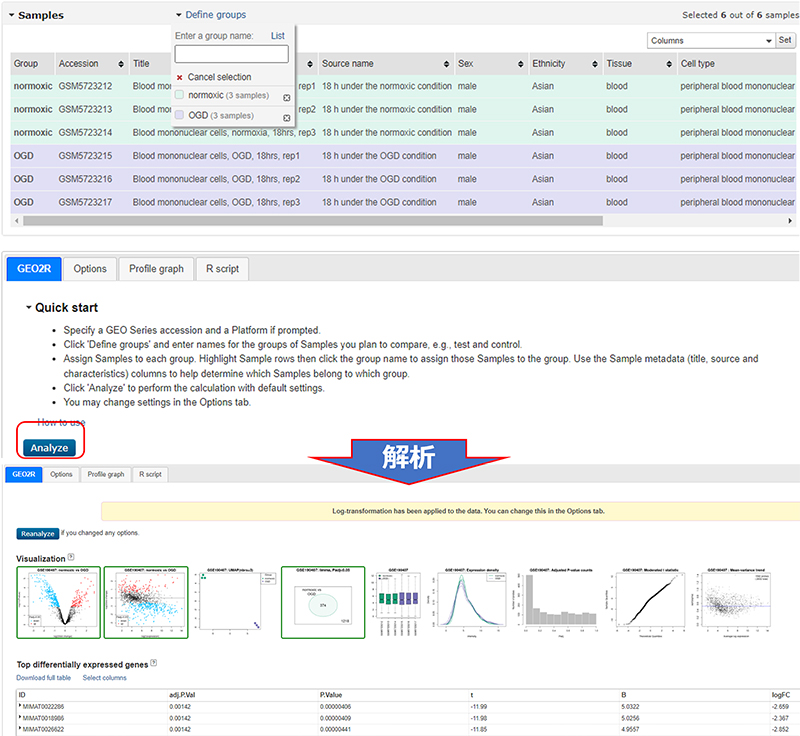The height and width of the screenshot is (736, 800).
Task: Open the Profile graph tab above Reanalyze
Action: pyautogui.click(x=106, y=474)
